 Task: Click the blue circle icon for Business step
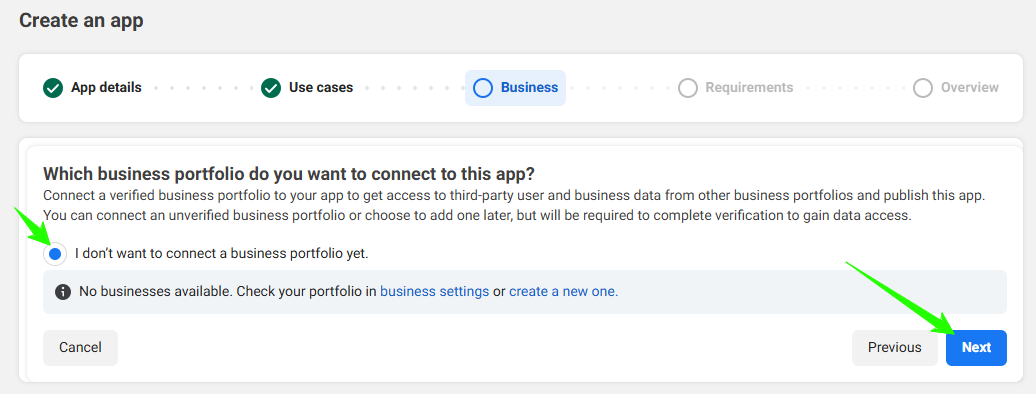pos(483,88)
